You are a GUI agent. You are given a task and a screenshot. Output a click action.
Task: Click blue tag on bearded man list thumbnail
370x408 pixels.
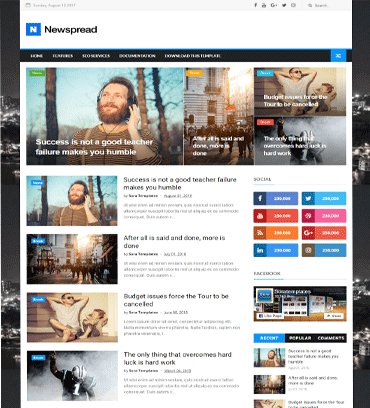(x=38, y=183)
